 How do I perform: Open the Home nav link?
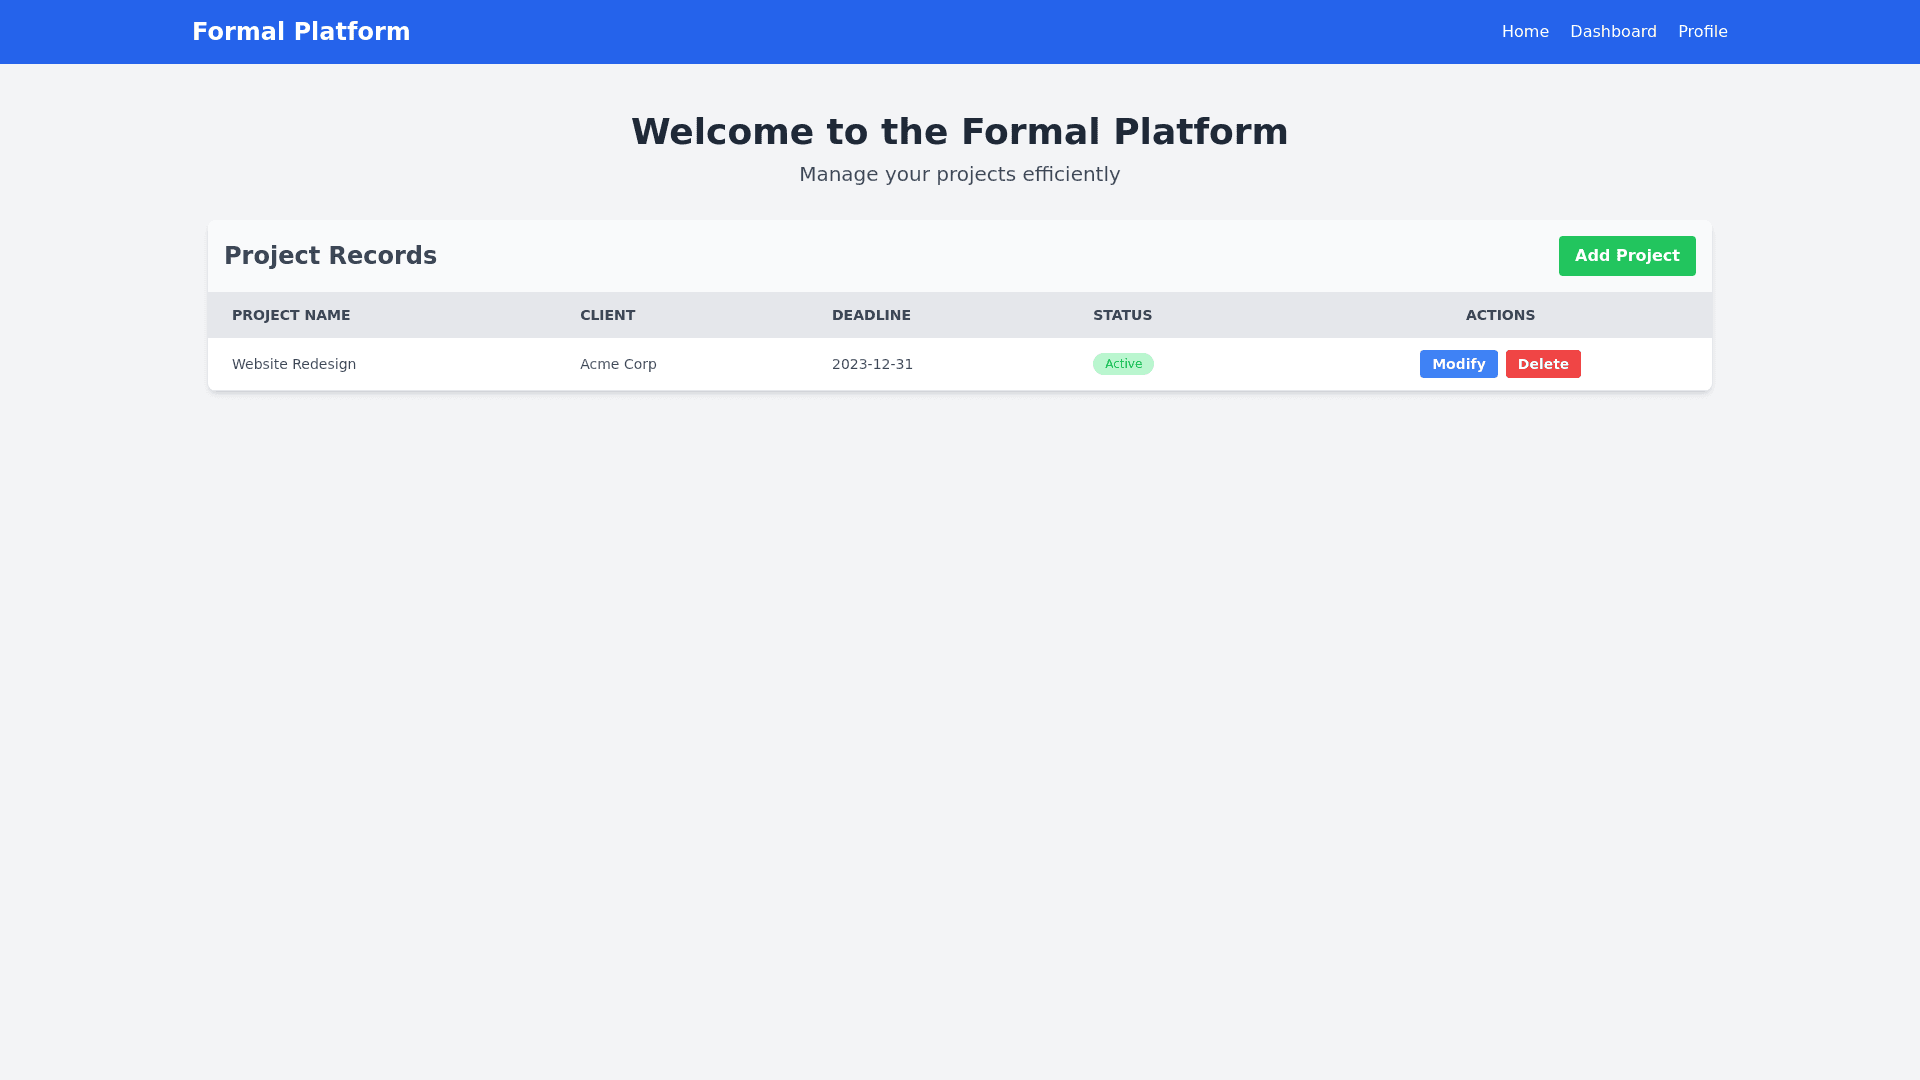click(1524, 32)
